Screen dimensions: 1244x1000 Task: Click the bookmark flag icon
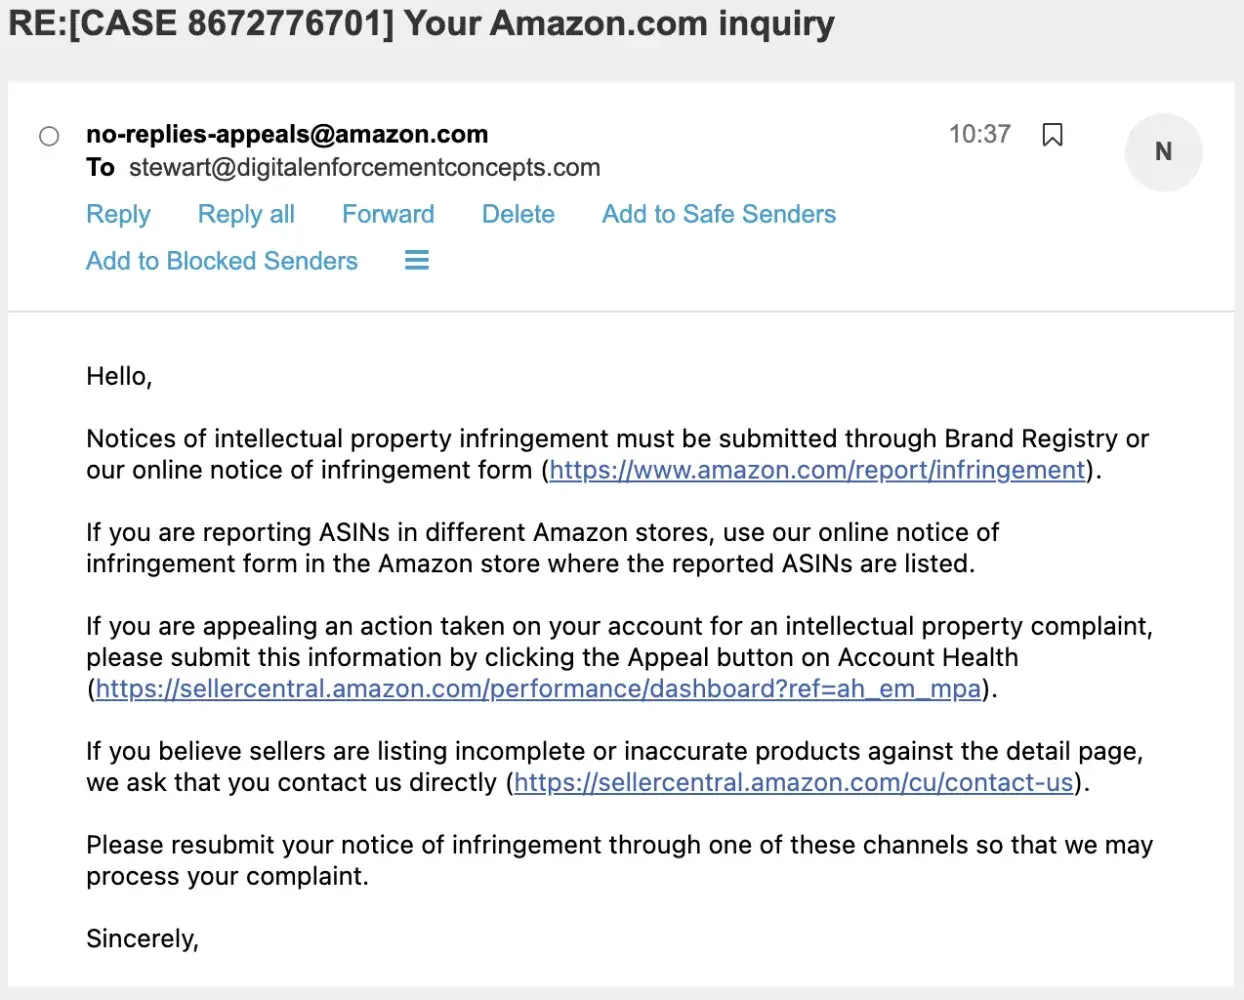pos(1052,135)
